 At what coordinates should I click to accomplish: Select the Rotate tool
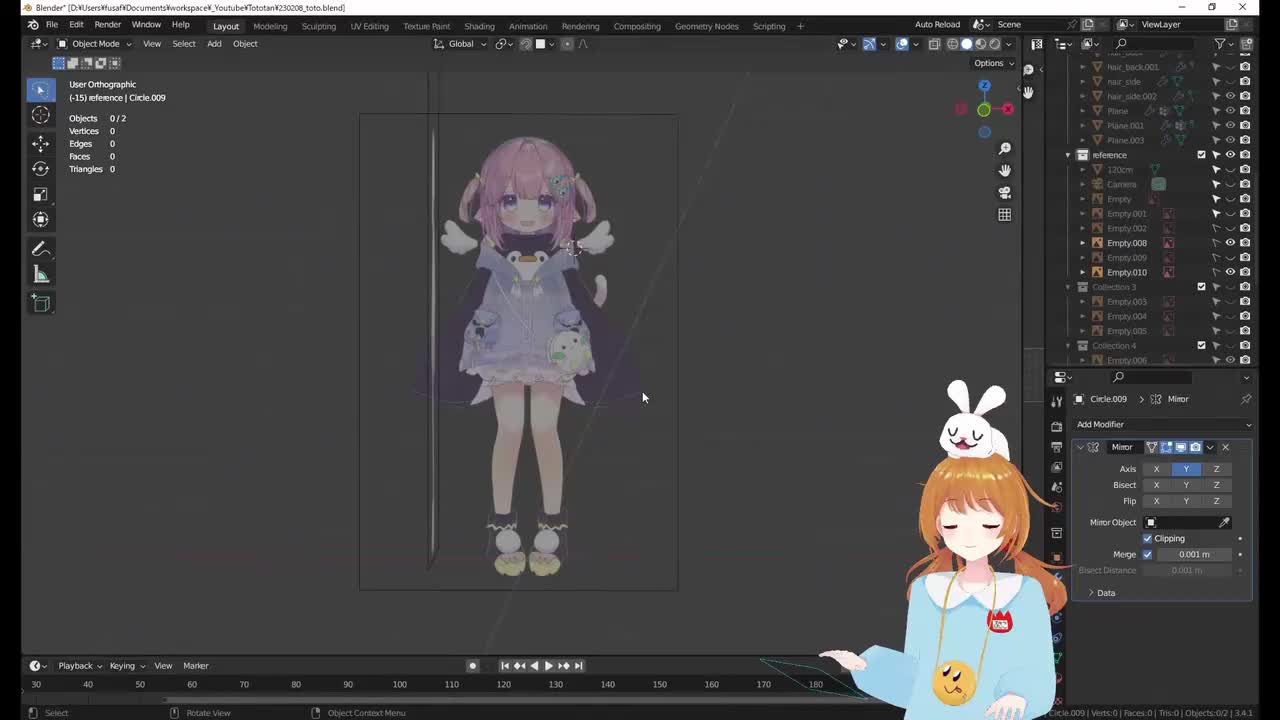[40, 168]
